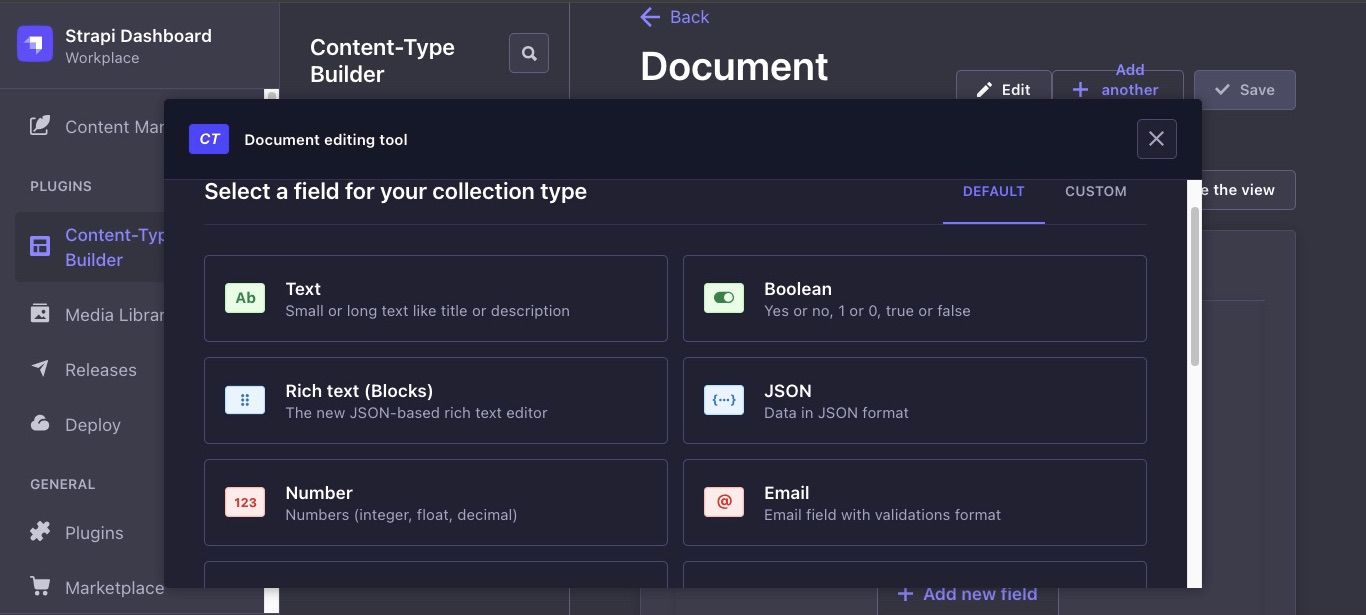The image size is (1366, 615).
Task: Open the Media Library sidebar icon
Action: [40, 314]
